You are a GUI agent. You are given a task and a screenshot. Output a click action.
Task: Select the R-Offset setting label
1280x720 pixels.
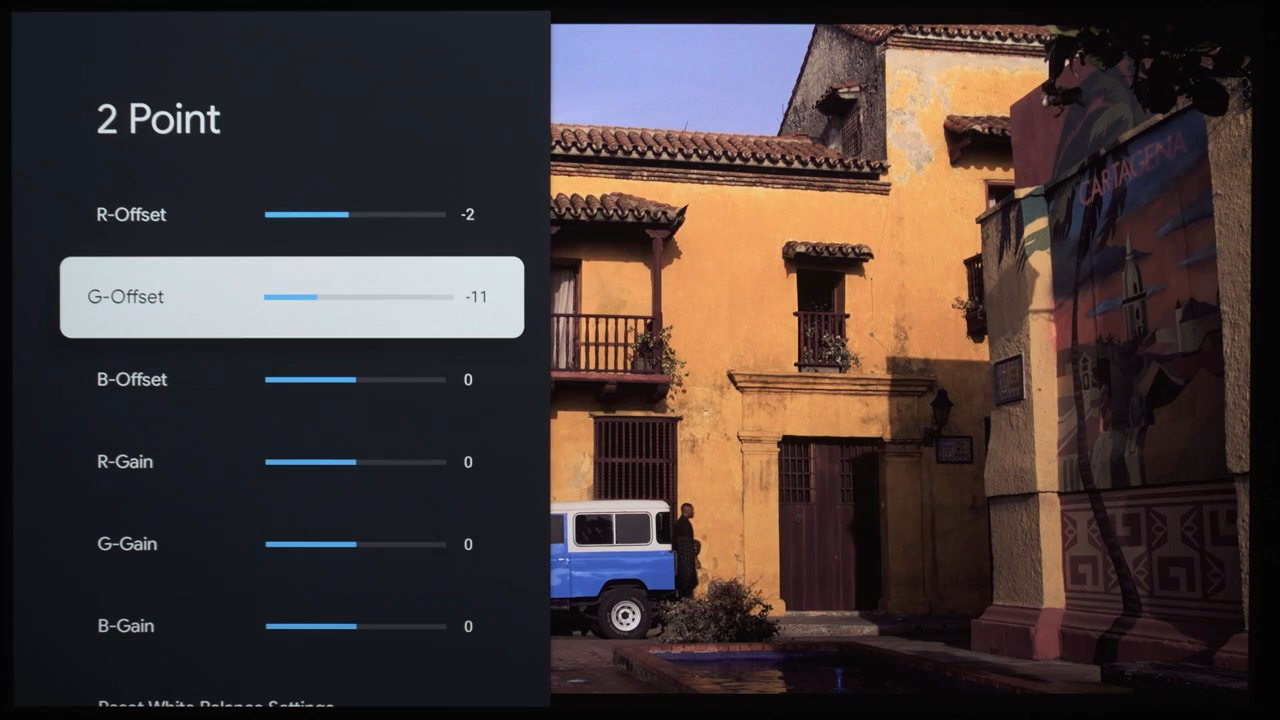131,215
